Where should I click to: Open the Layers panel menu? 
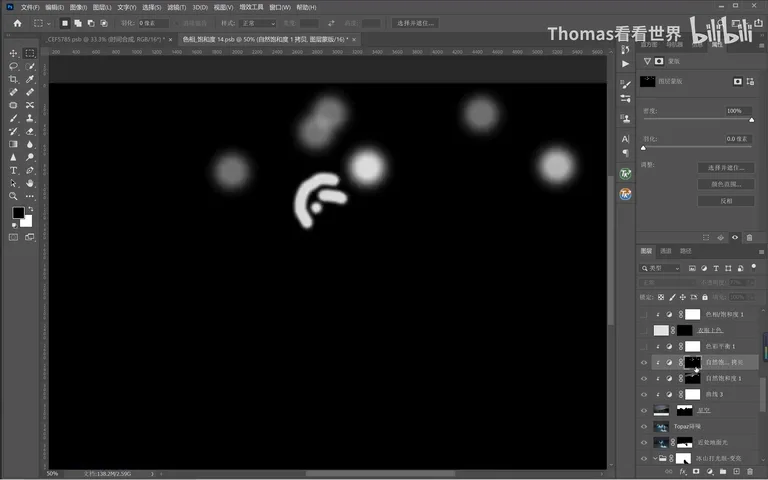tap(761, 252)
